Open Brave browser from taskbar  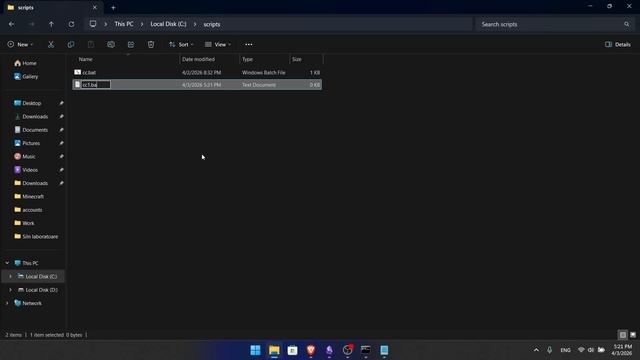tap(311, 350)
